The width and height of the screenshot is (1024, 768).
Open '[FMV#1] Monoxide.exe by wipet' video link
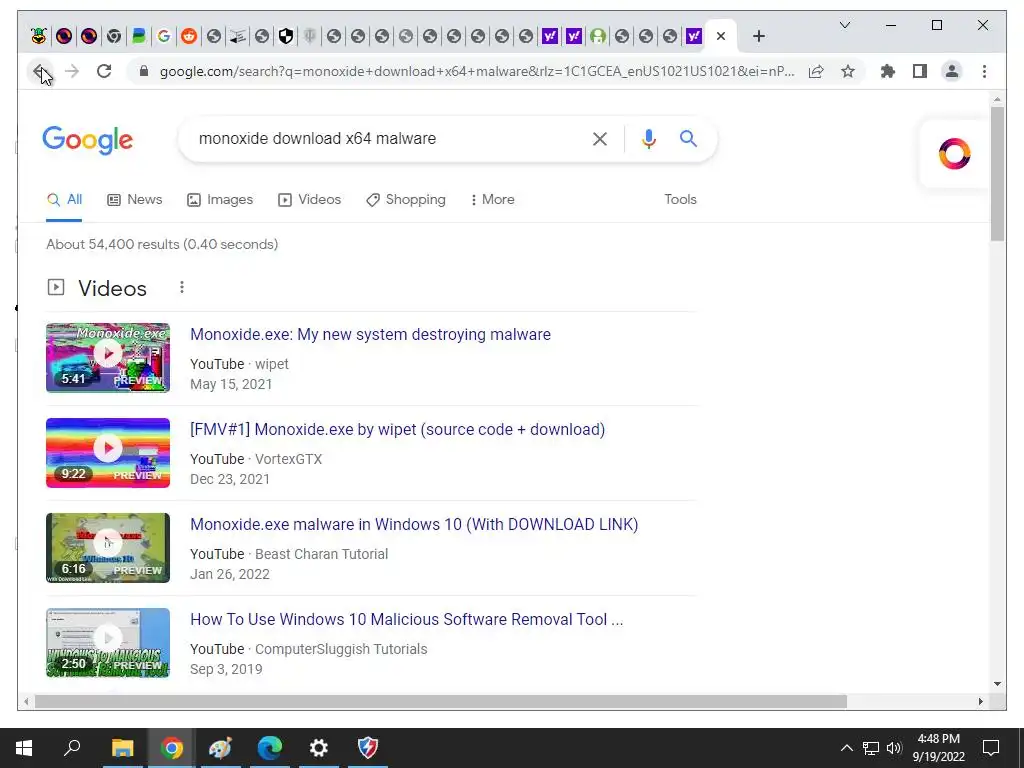point(398,429)
